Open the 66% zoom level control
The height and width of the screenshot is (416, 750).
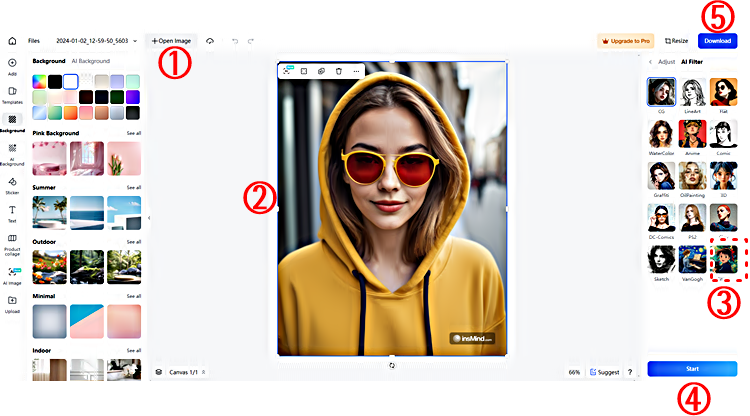click(574, 372)
